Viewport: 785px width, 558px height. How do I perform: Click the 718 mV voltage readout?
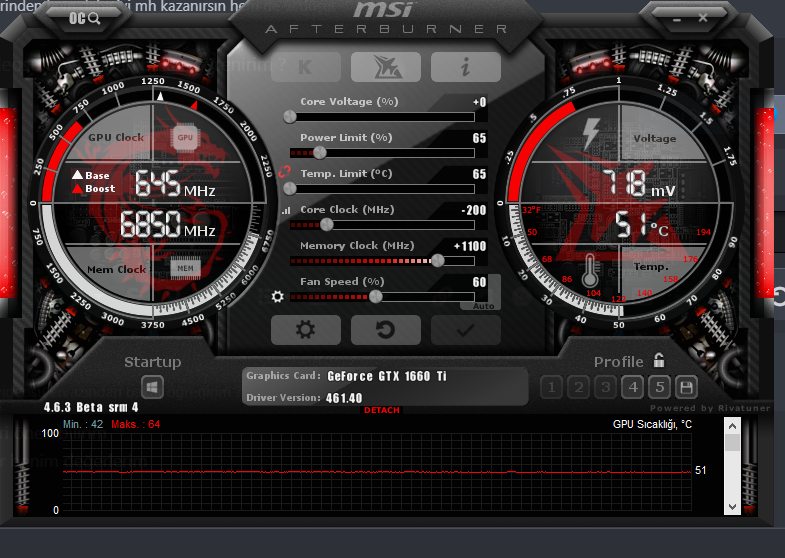(639, 183)
